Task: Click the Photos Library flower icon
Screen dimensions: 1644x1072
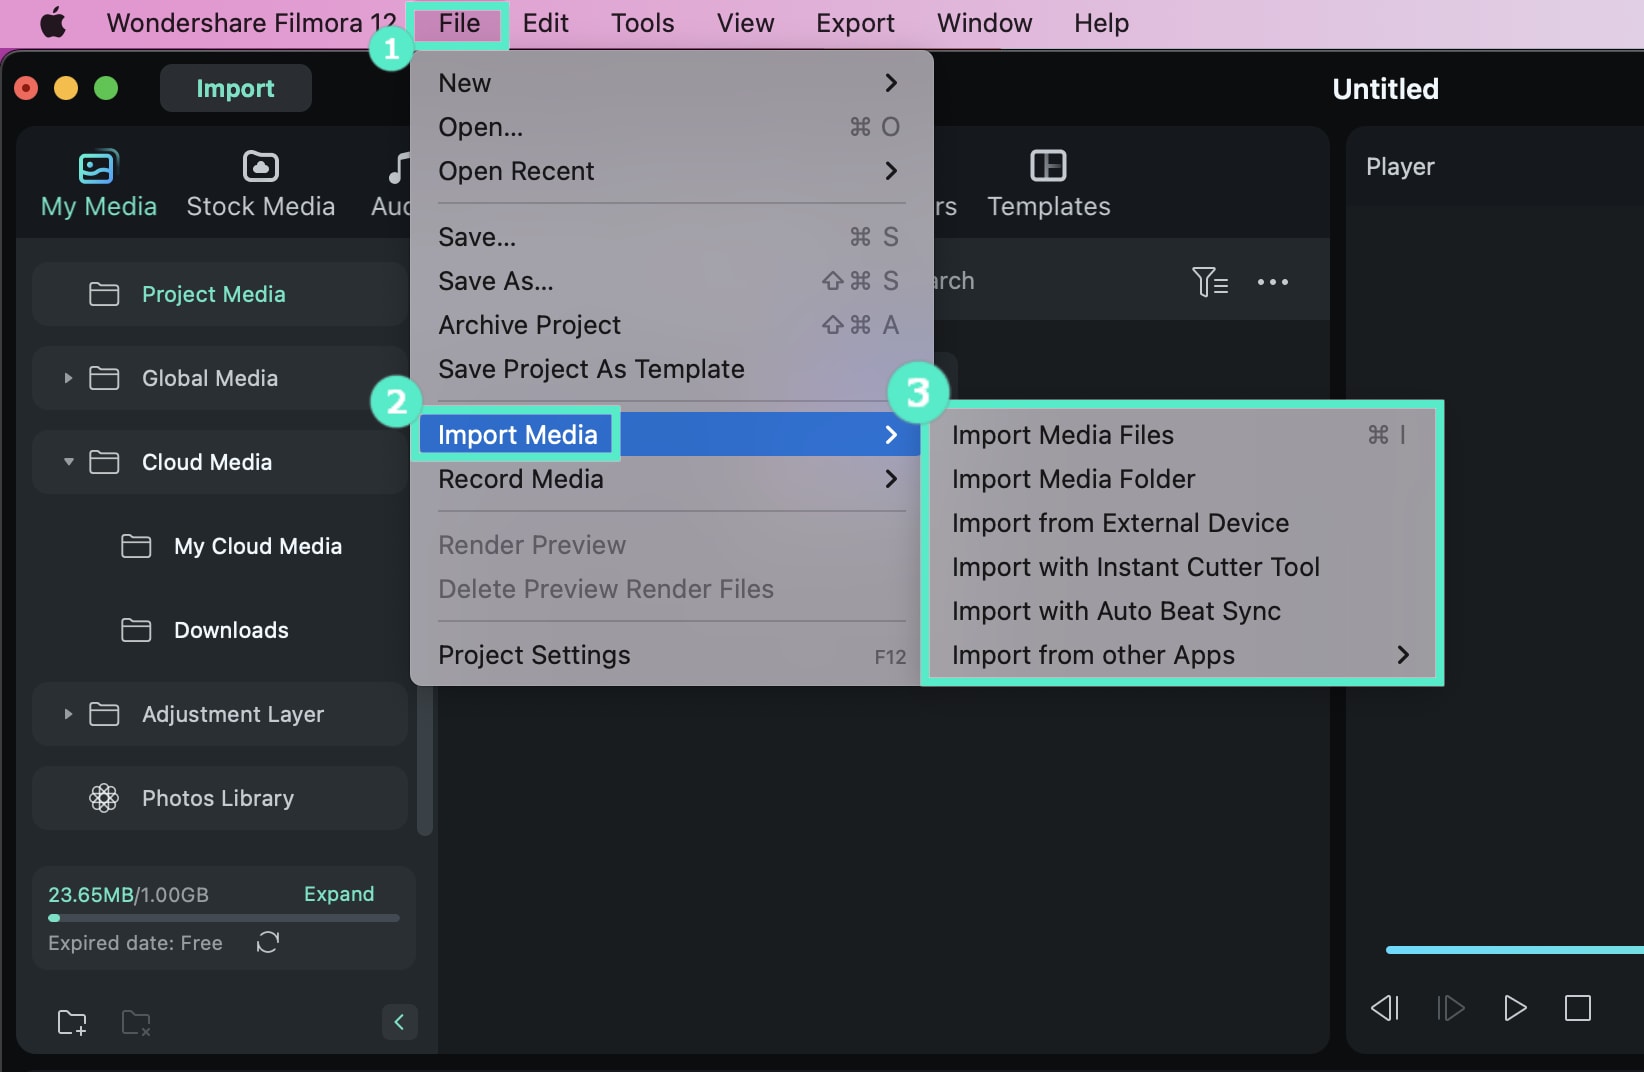Action: click(x=104, y=798)
